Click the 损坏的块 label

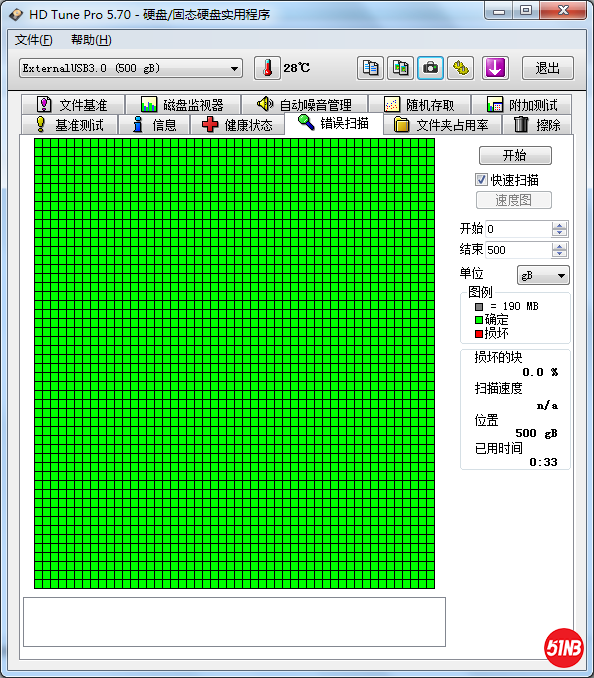pos(498,357)
